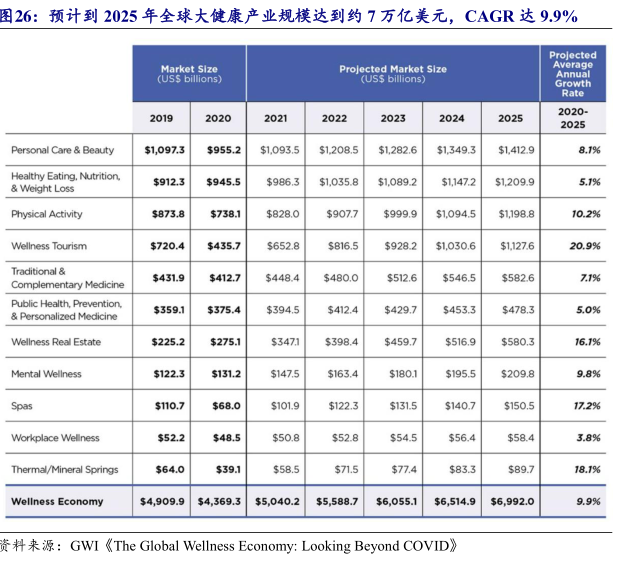The width and height of the screenshot is (623, 569).
Task: Select the 20.9% growth rate cell
Action: point(585,246)
